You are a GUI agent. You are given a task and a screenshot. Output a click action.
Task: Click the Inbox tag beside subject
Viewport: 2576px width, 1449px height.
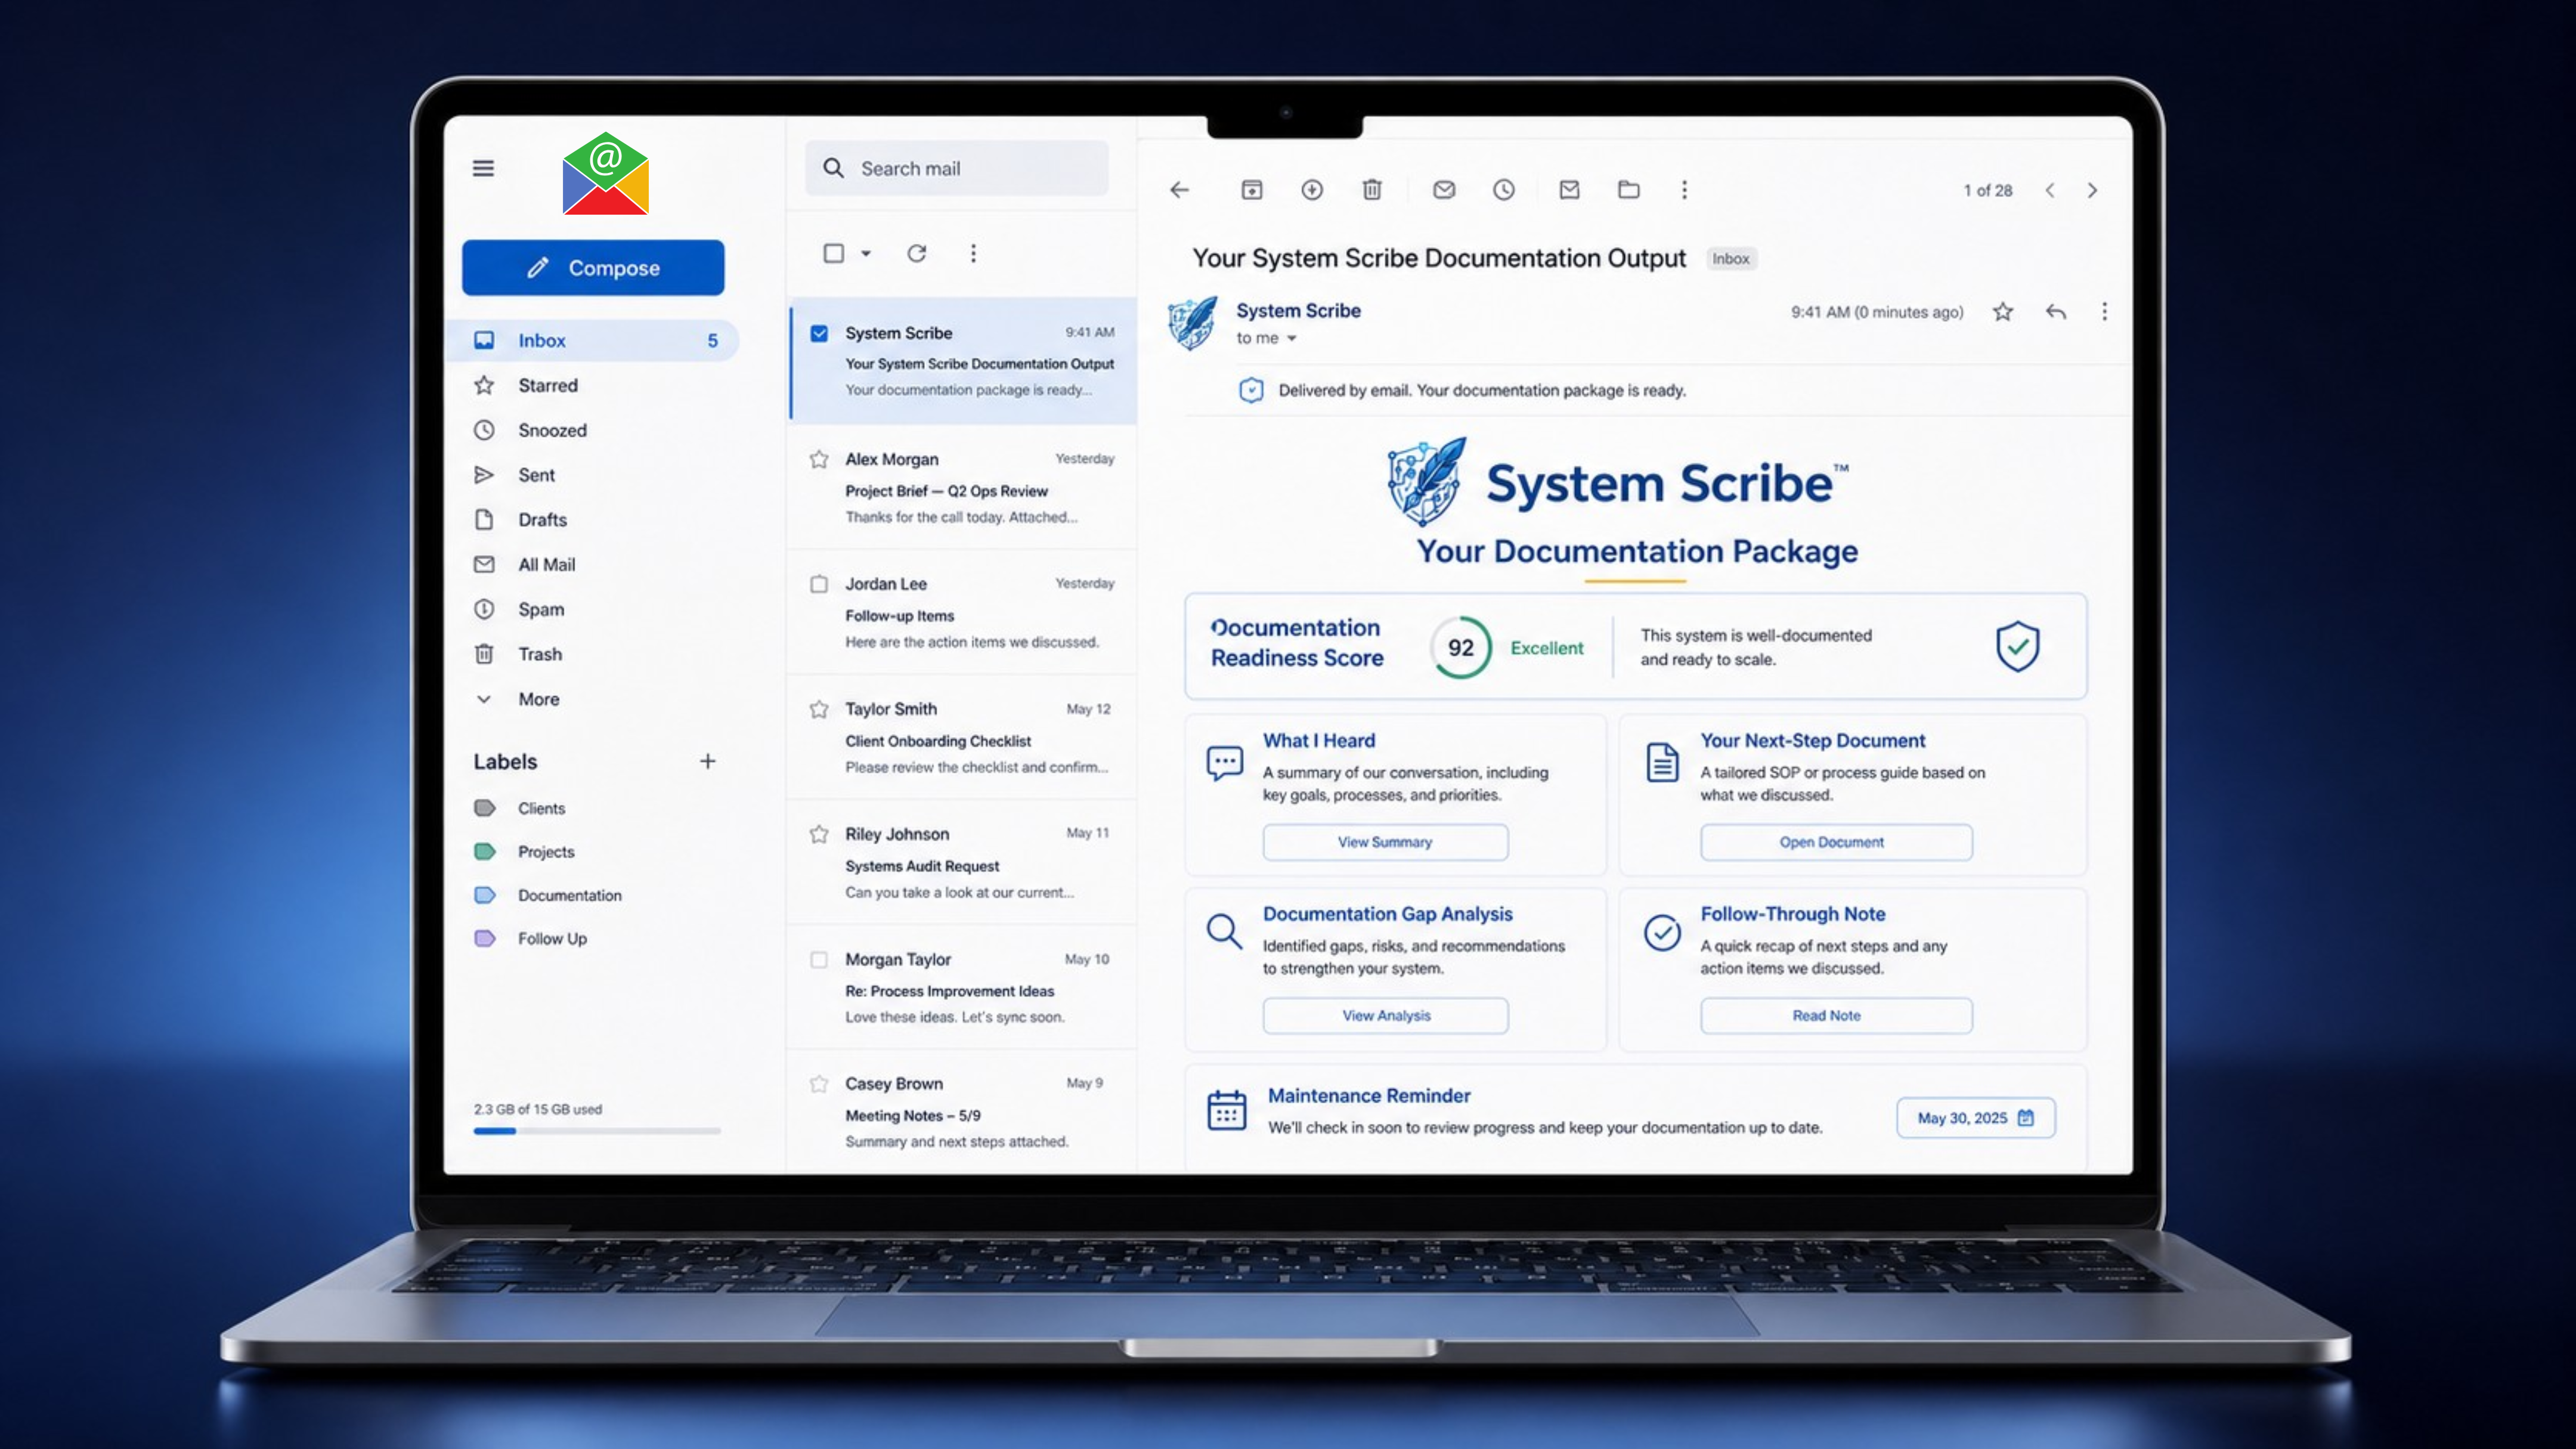1731,259
